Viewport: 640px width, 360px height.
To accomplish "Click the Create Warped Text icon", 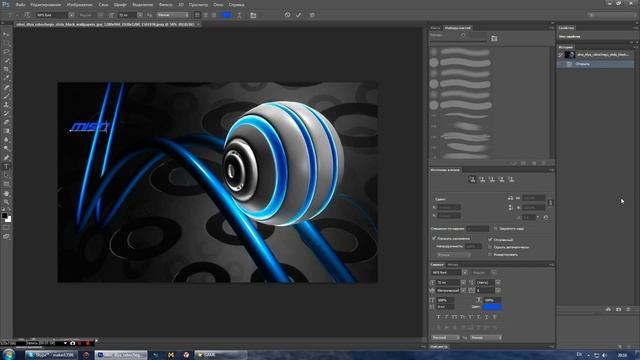I will [239, 15].
